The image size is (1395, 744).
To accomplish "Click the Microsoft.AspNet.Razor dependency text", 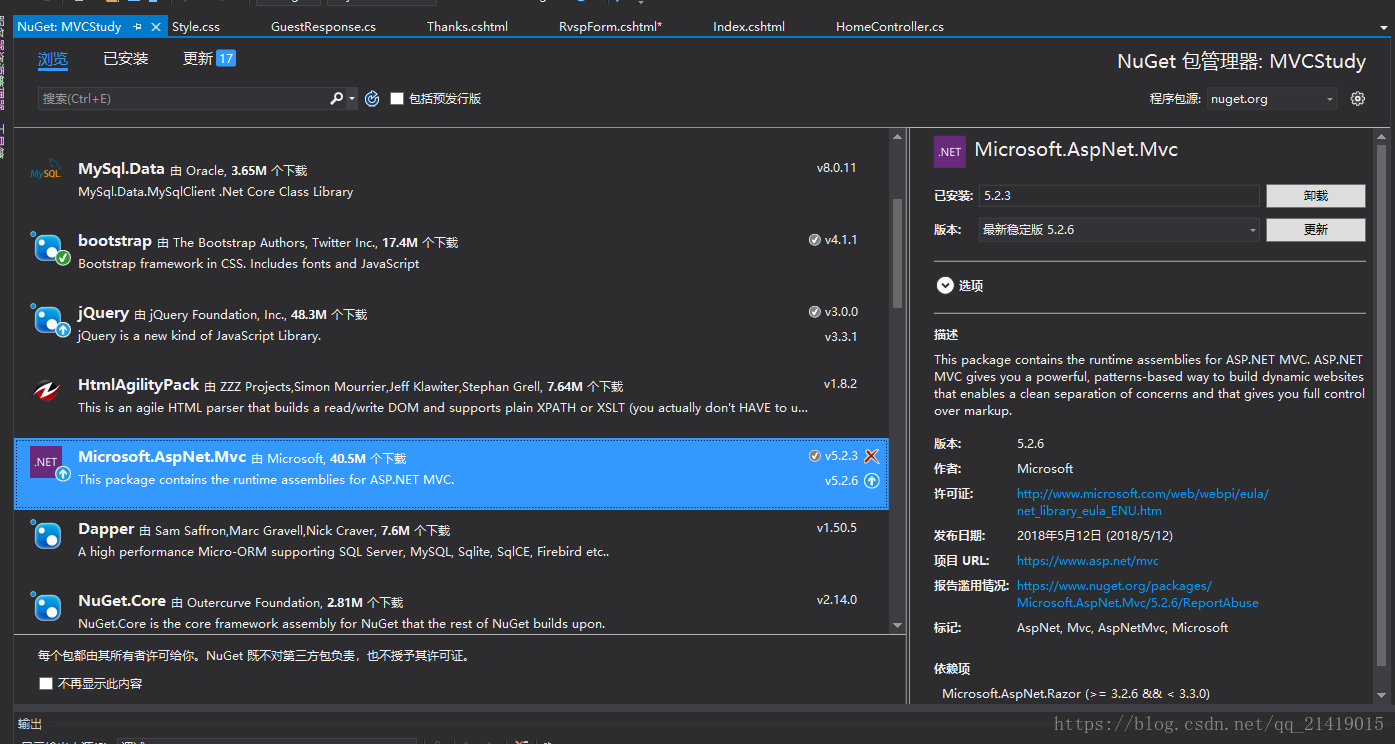I will tap(1076, 693).
